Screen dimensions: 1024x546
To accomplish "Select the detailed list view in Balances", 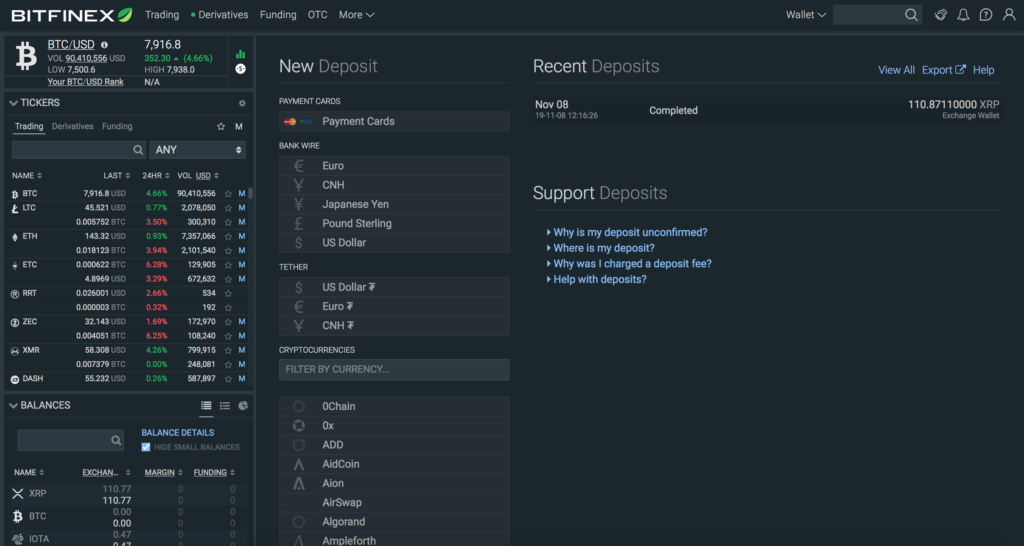I will tap(206, 406).
